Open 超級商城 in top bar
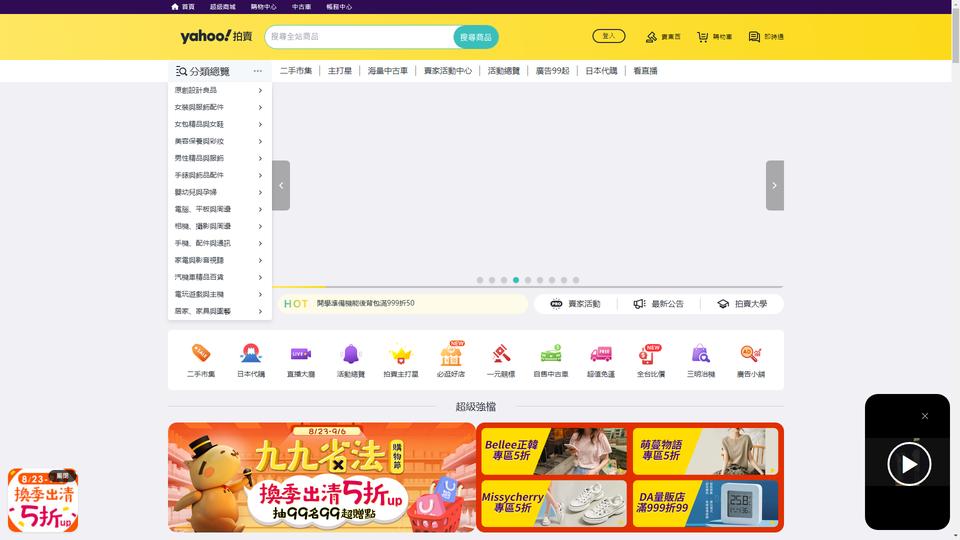 pyautogui.click(x=222, y=7)
